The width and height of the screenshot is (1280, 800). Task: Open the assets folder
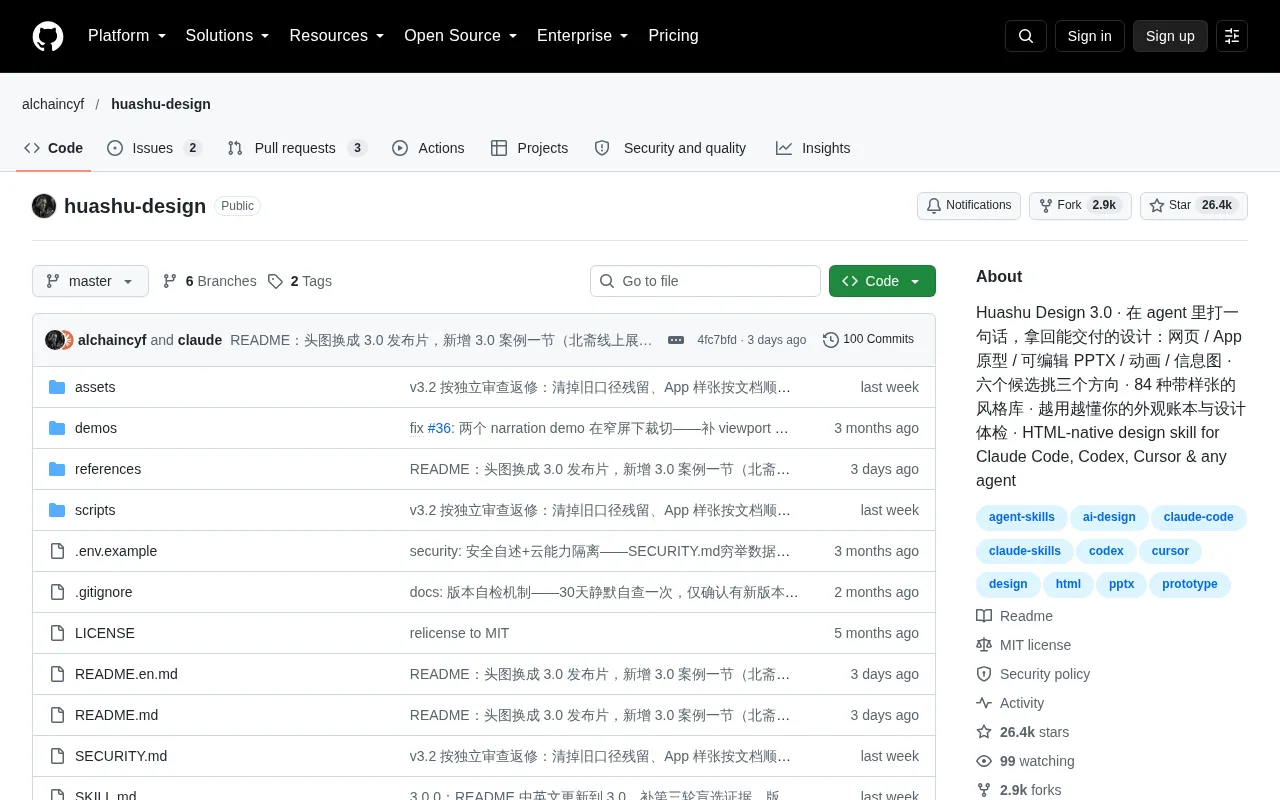pyautogui.click(x=95, y=387)
